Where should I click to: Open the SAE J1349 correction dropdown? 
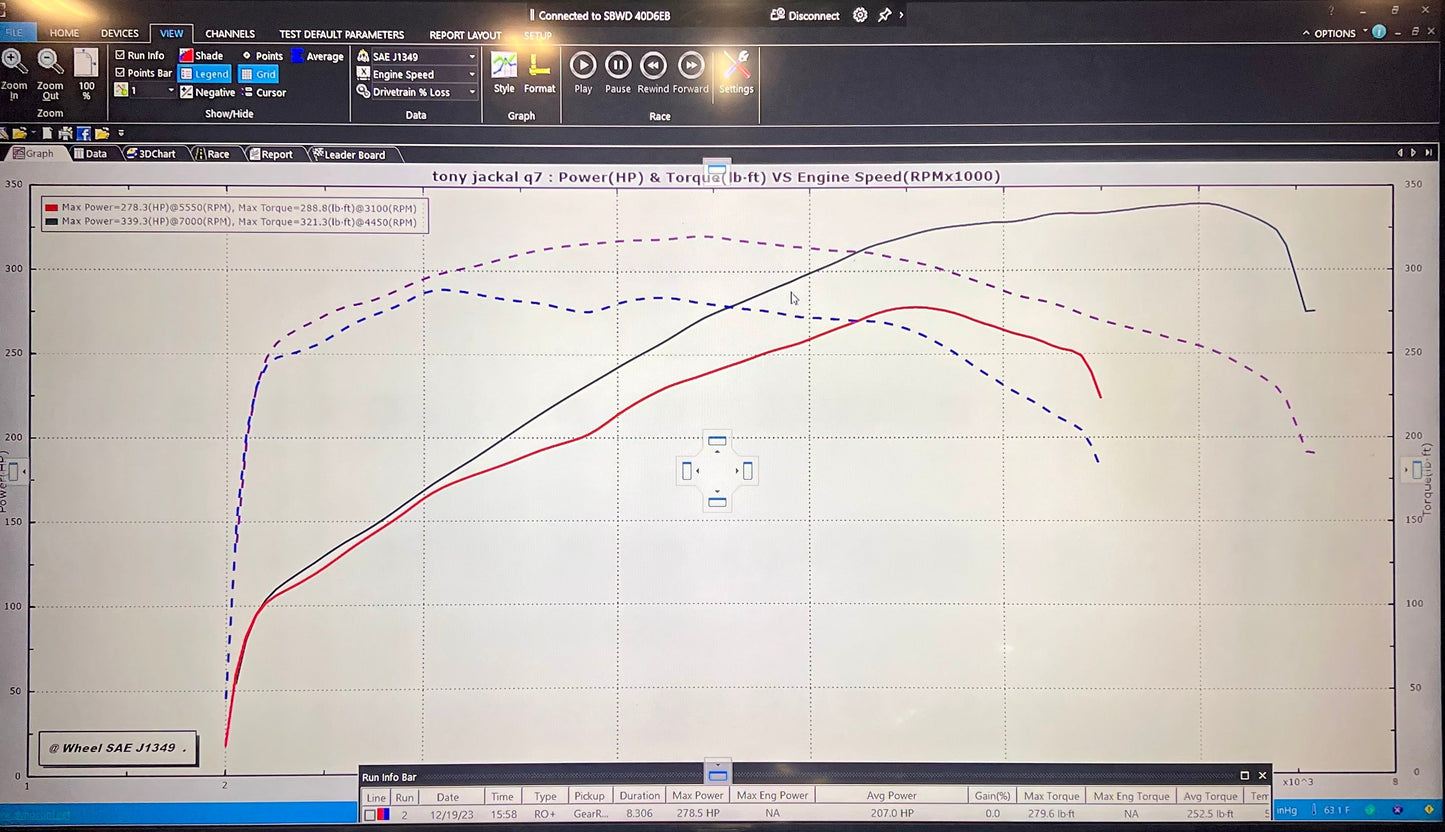(x=471, y=56)
